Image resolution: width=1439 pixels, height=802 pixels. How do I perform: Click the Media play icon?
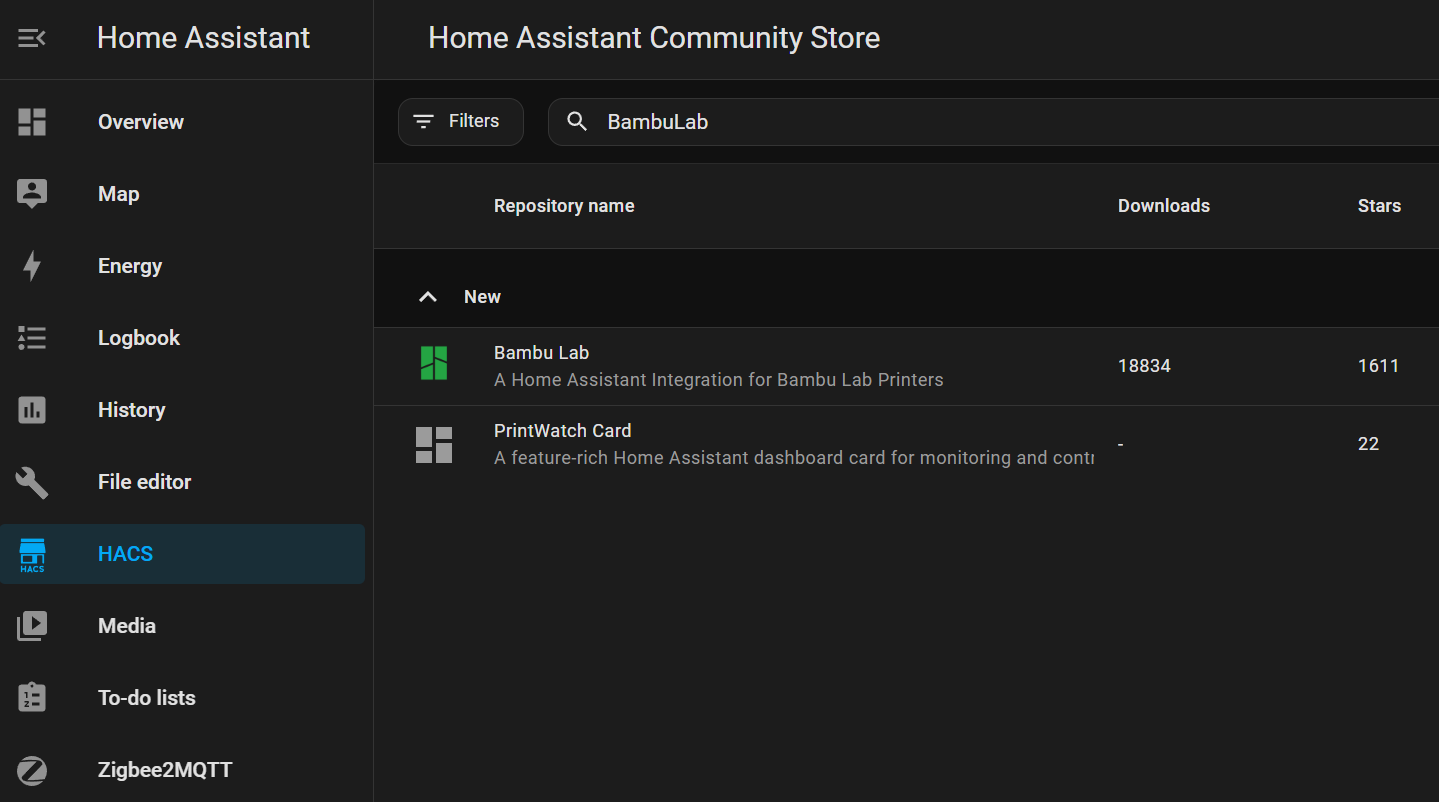tap(32, 626)
